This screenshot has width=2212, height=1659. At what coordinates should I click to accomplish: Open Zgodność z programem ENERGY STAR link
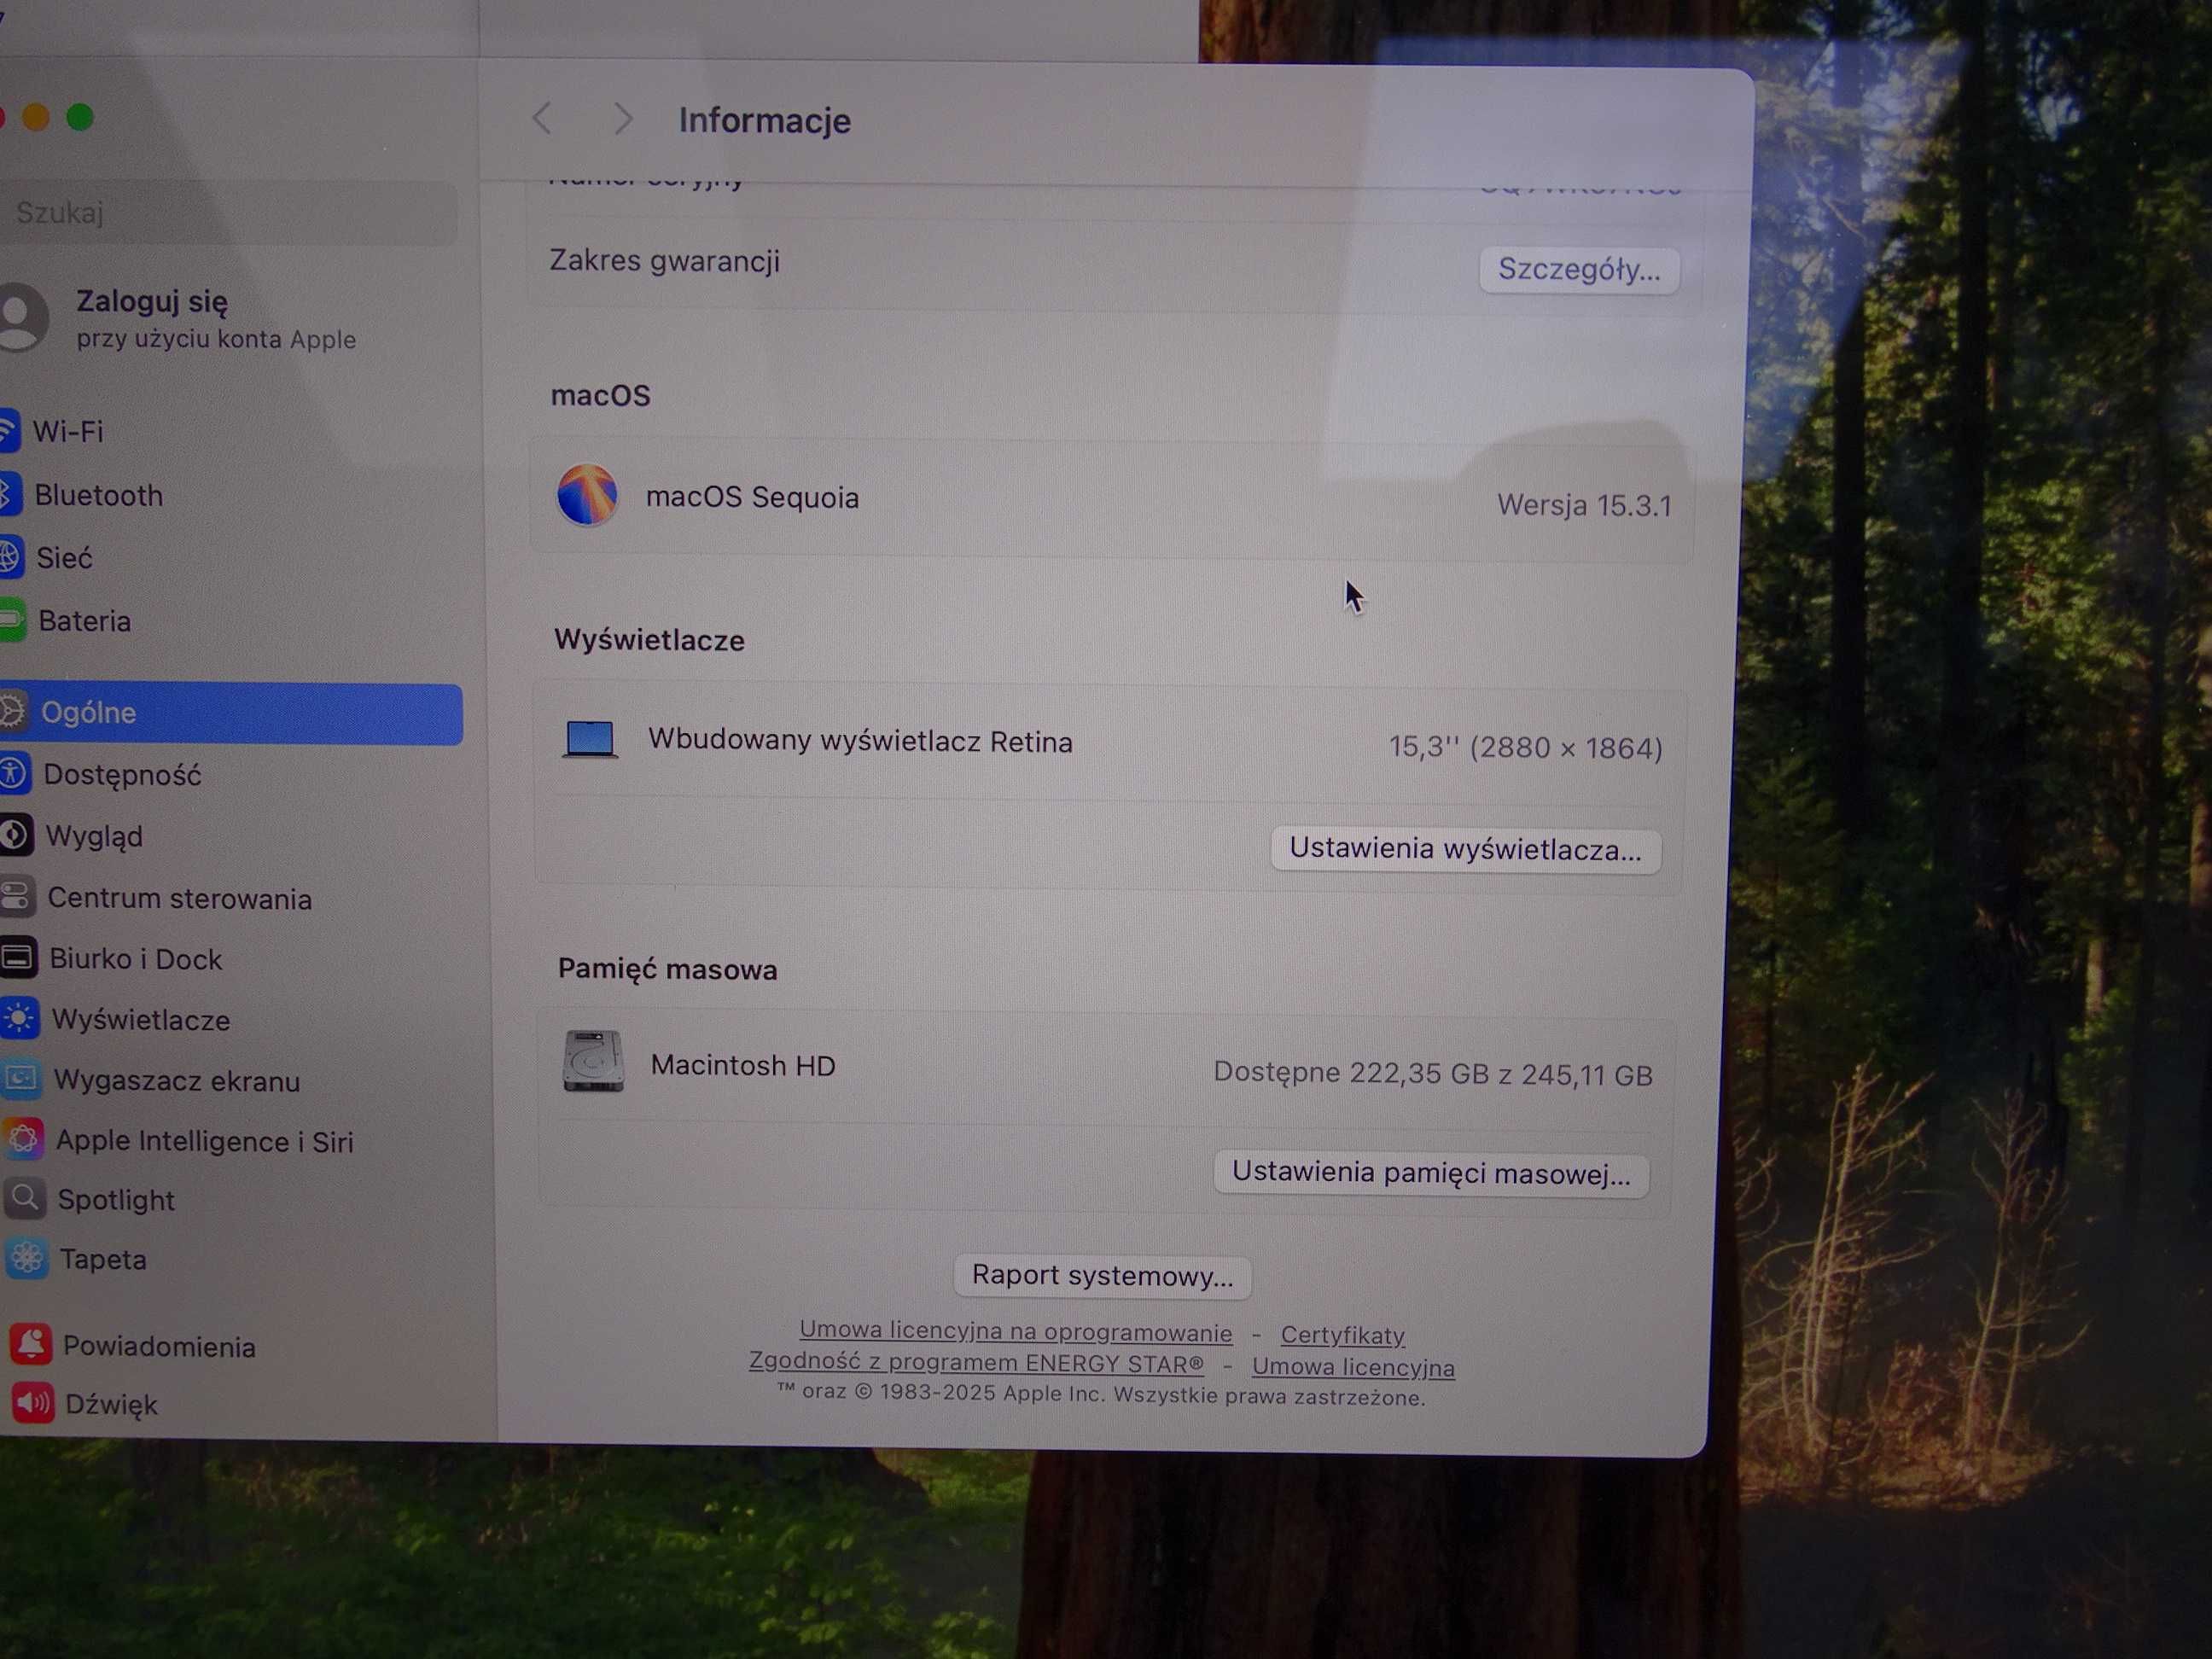(x=976, y=1363)
